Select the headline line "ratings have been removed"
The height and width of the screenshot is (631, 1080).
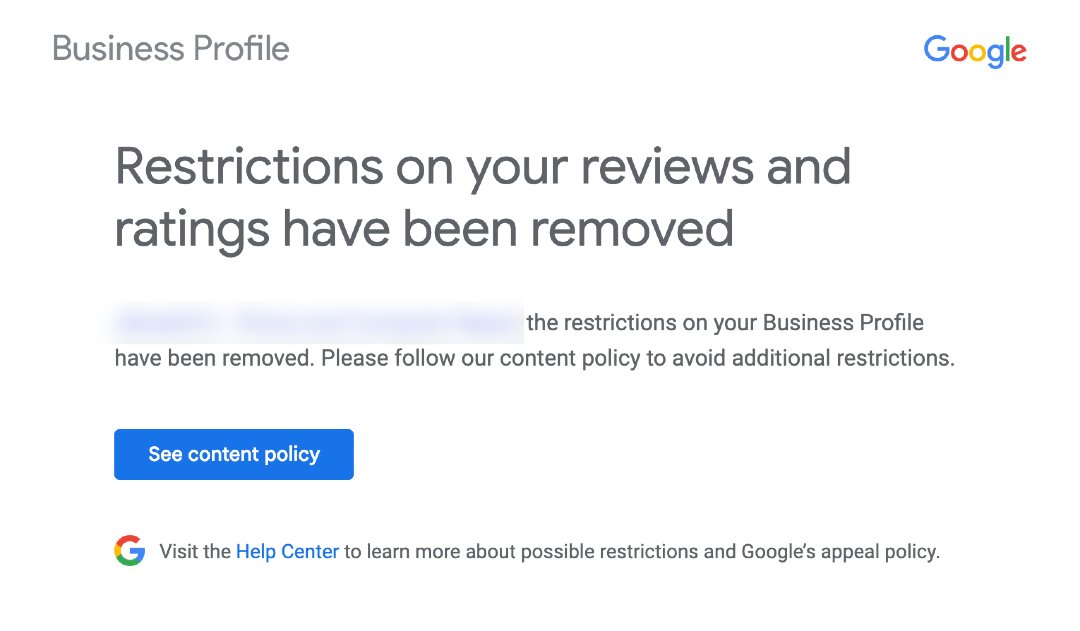click(x=424, y=229)
